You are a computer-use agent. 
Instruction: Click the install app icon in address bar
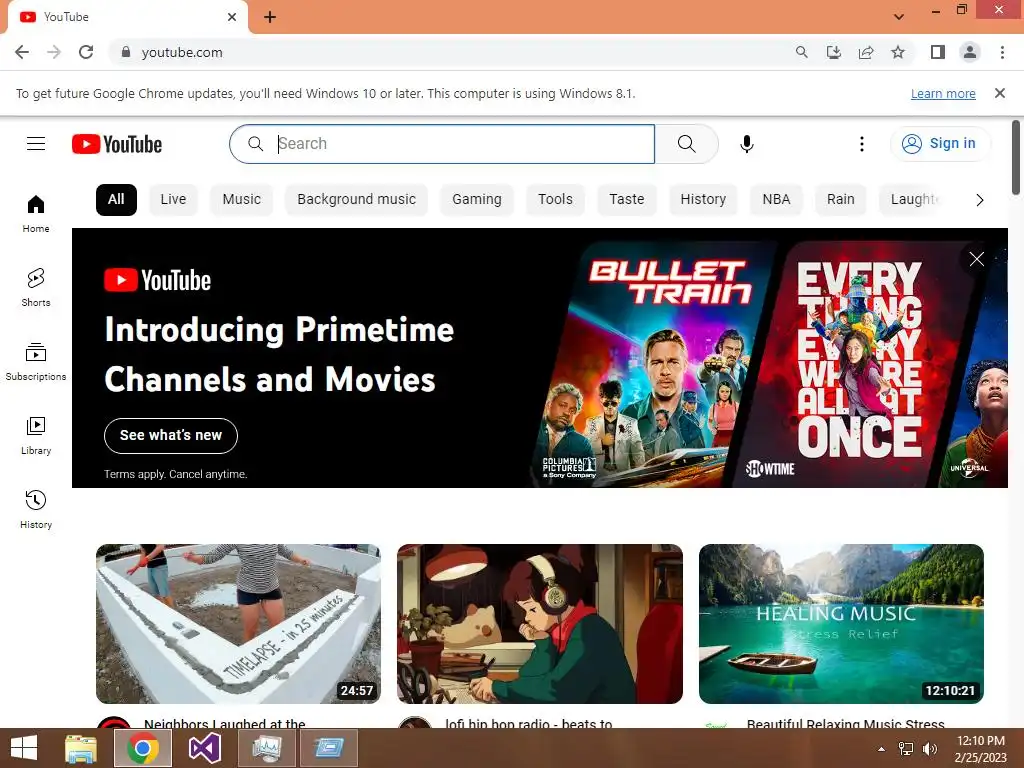tap(833, 52)
